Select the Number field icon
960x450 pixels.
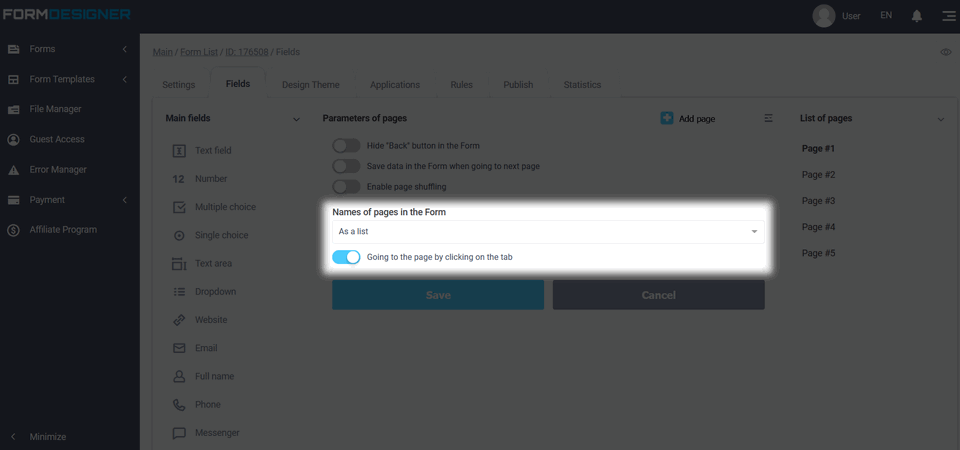point(179,179)
